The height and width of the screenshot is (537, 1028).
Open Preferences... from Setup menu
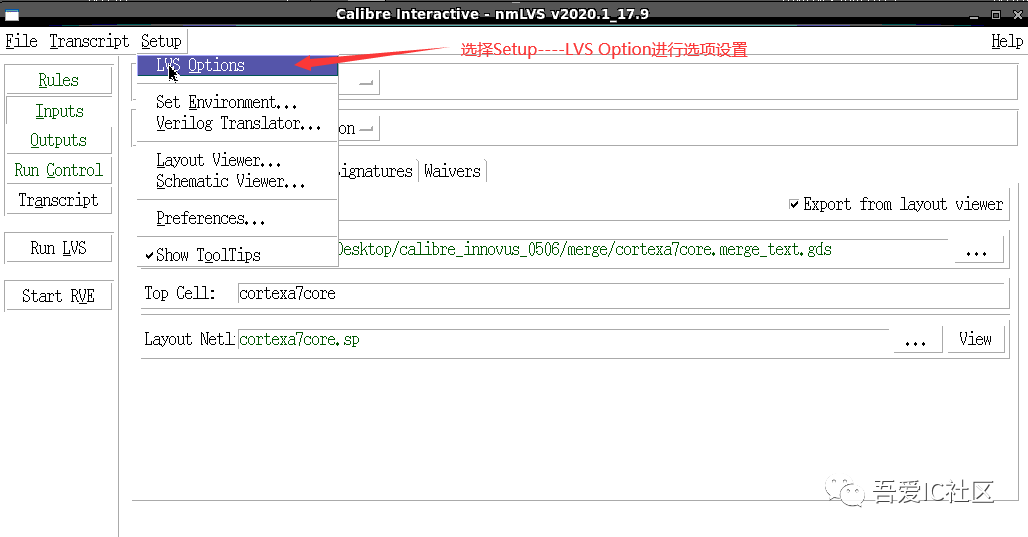click(210, 218)
